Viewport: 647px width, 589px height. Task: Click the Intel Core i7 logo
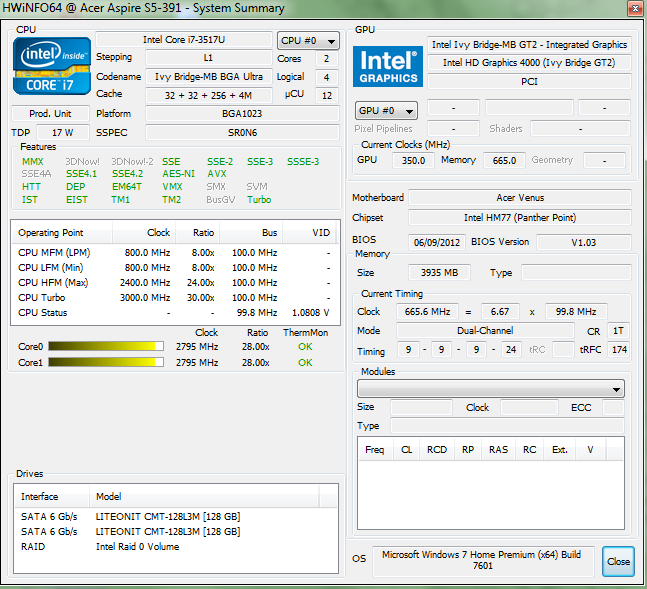click(x=52, y=66)
